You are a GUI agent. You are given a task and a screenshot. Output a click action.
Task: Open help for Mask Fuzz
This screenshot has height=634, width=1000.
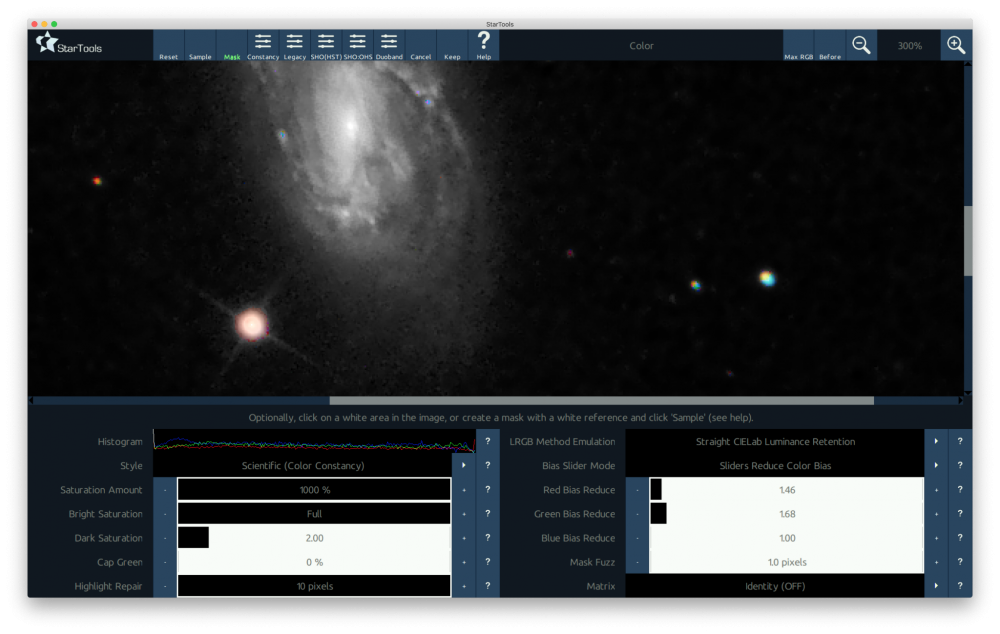(x=960, y=562)
